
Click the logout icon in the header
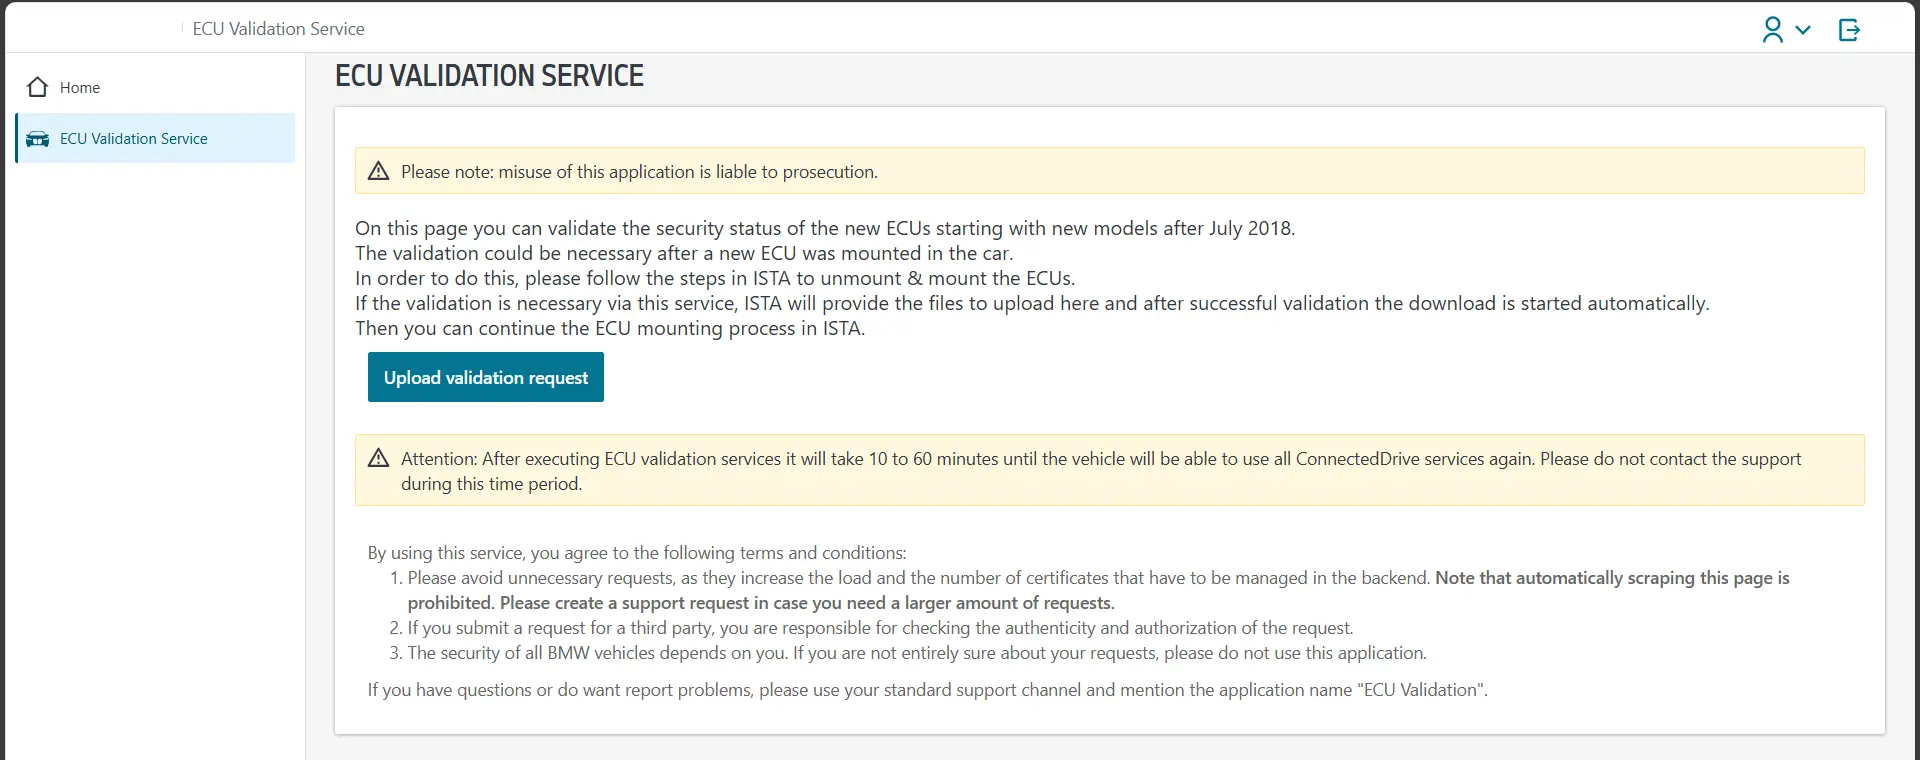1849,30
